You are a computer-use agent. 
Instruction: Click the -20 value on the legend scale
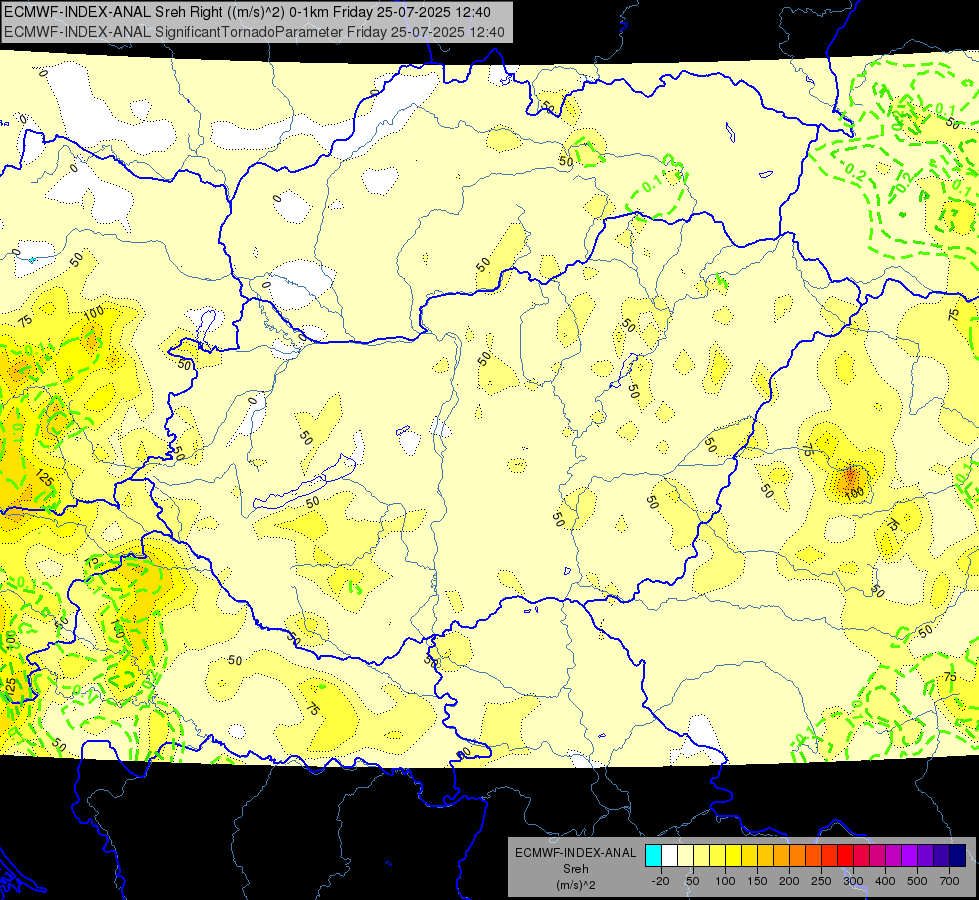[x=660, y=881]
